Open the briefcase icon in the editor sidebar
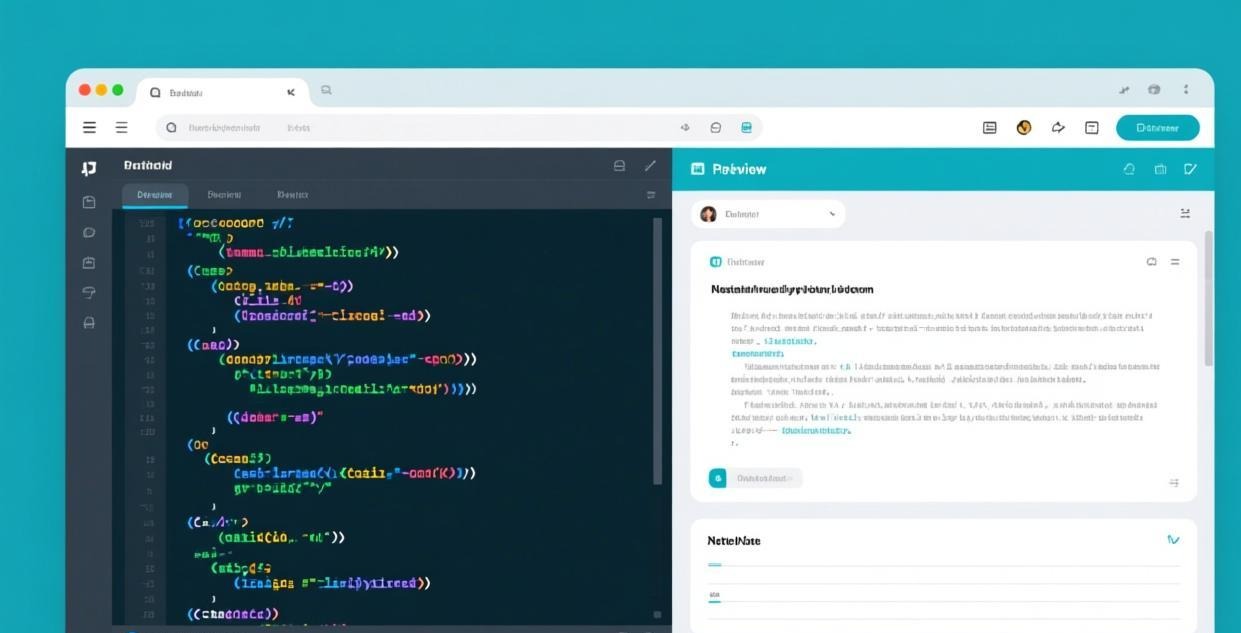1241x633 pixels. [89, 262]
